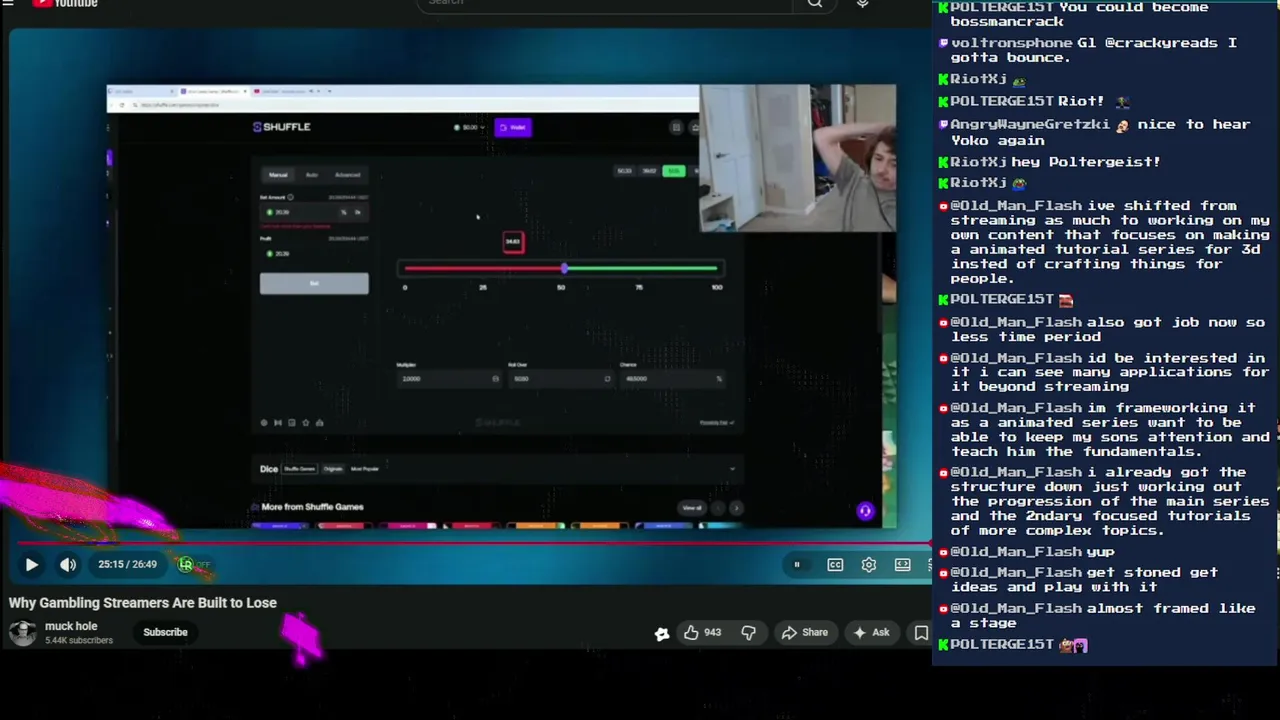Save the video with the bookmark icon
Screen dimensions: 1280x720
[x=921, y=632]
